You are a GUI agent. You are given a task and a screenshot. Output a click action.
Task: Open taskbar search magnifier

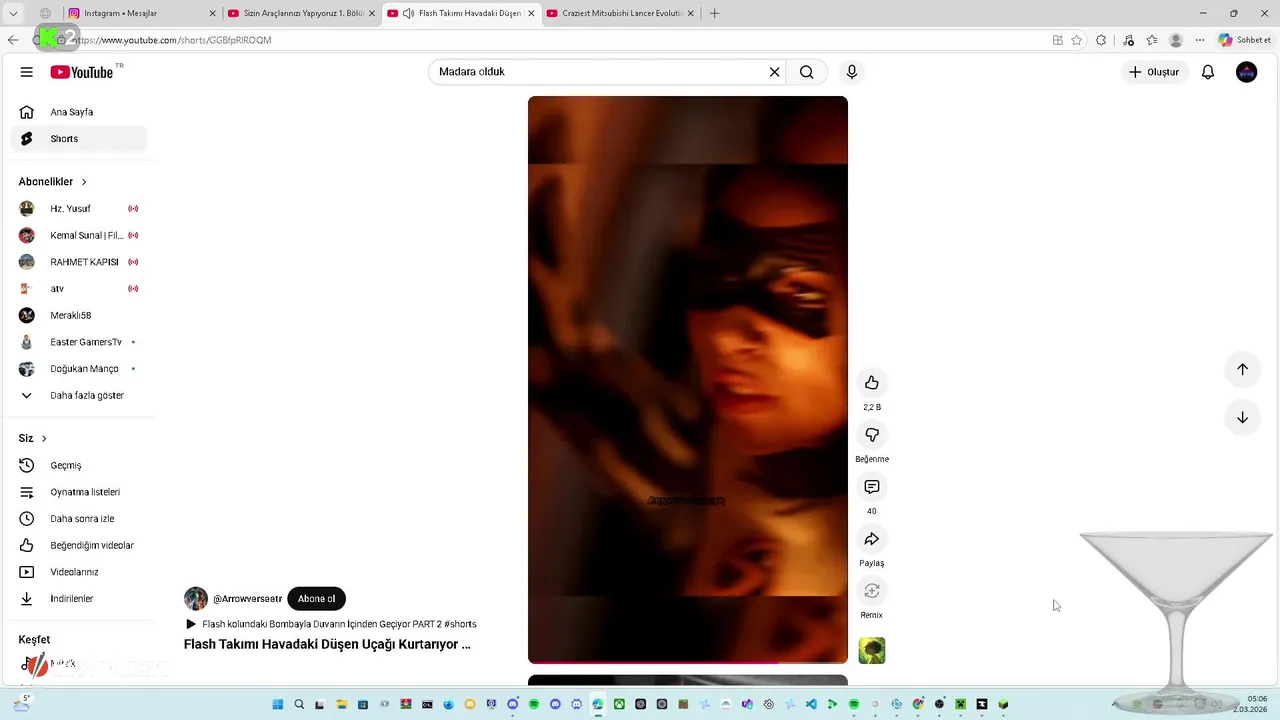click(x=299, y=704)
